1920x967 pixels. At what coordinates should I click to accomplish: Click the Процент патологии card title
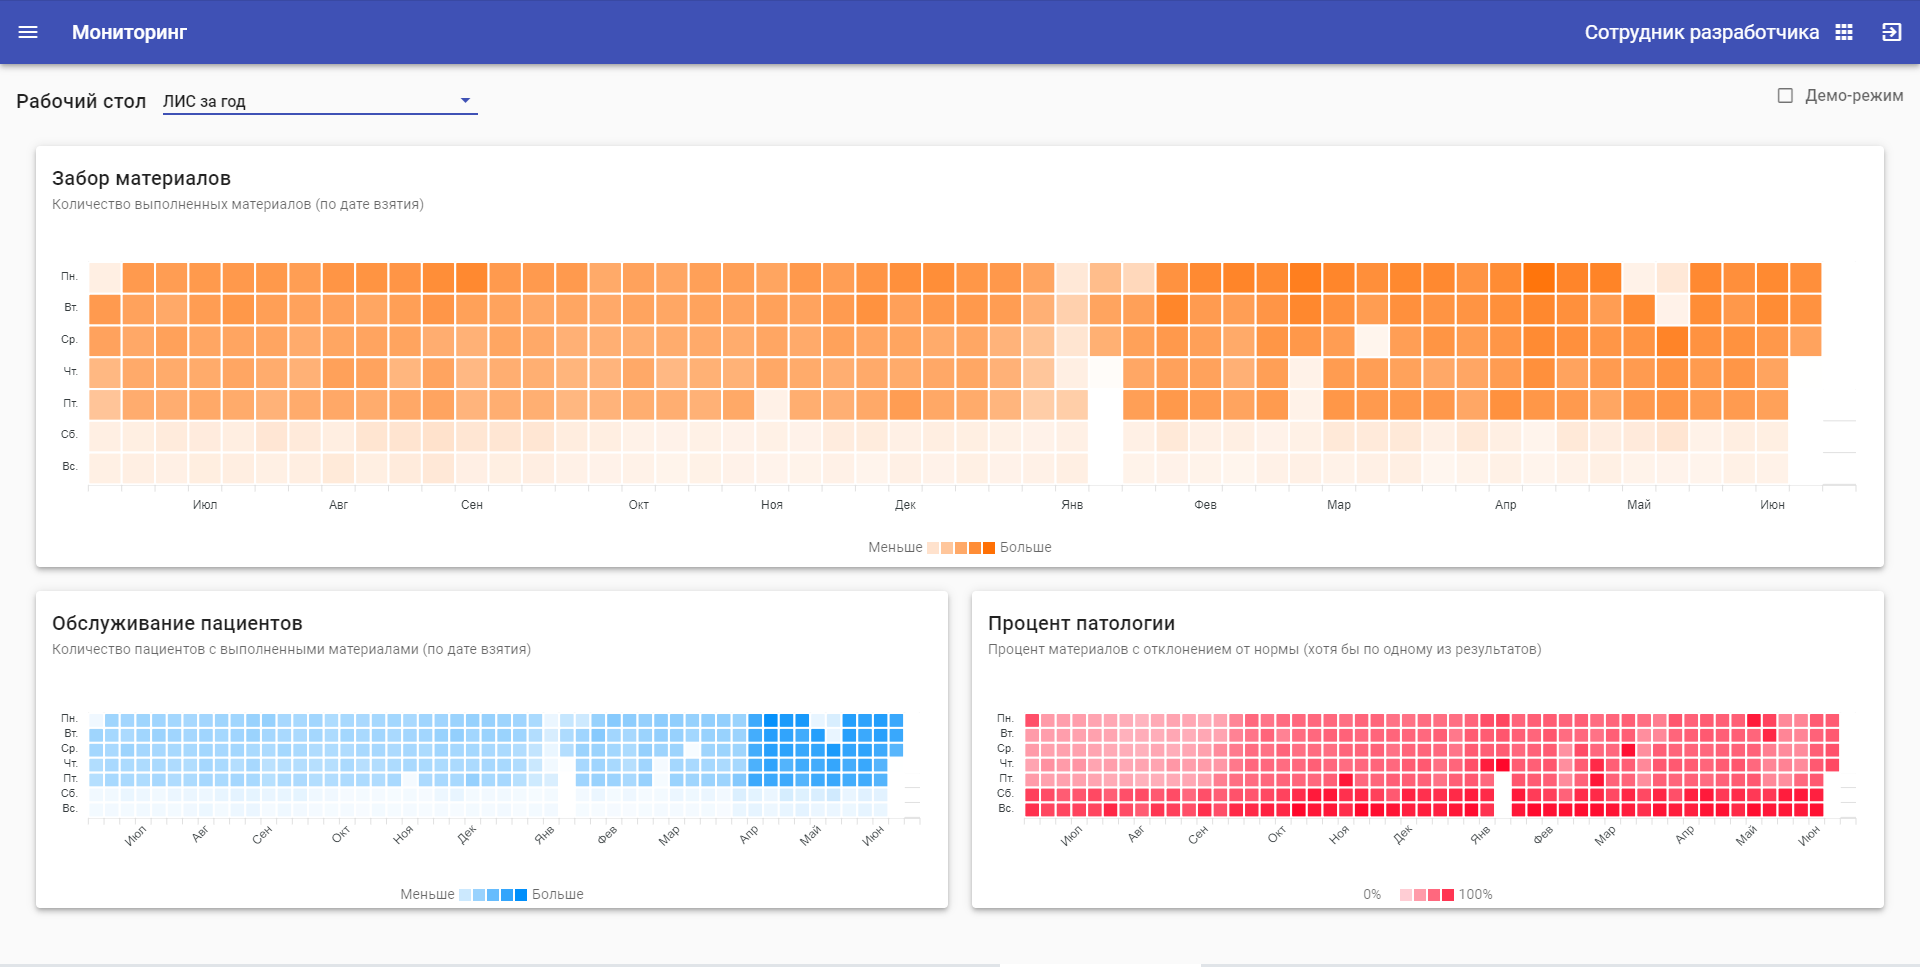[x=1081, y=623]
